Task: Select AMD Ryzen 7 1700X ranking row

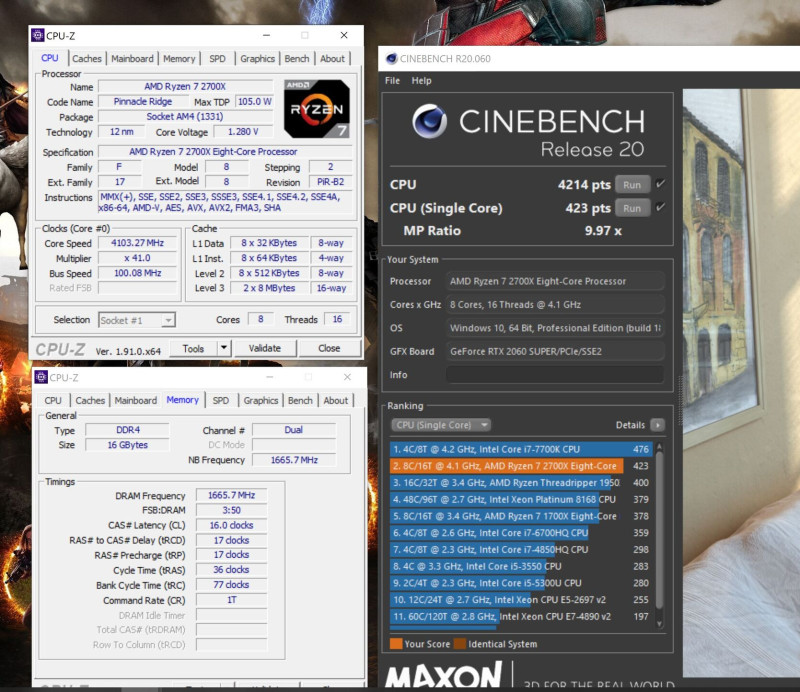Action: tap(521, 516)
